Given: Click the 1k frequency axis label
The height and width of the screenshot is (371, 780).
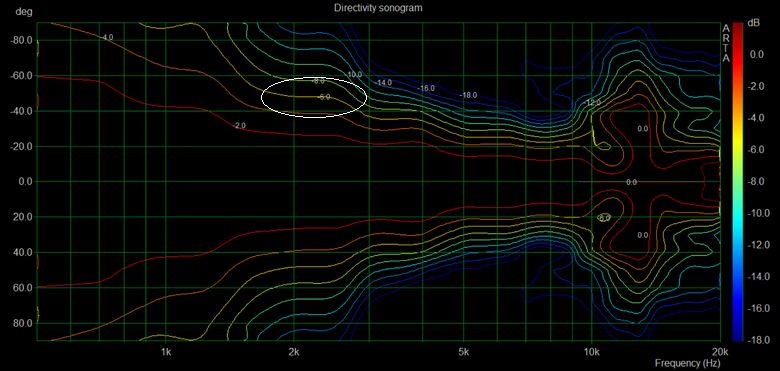Looking at the screenshot, I should click(166, 351).
